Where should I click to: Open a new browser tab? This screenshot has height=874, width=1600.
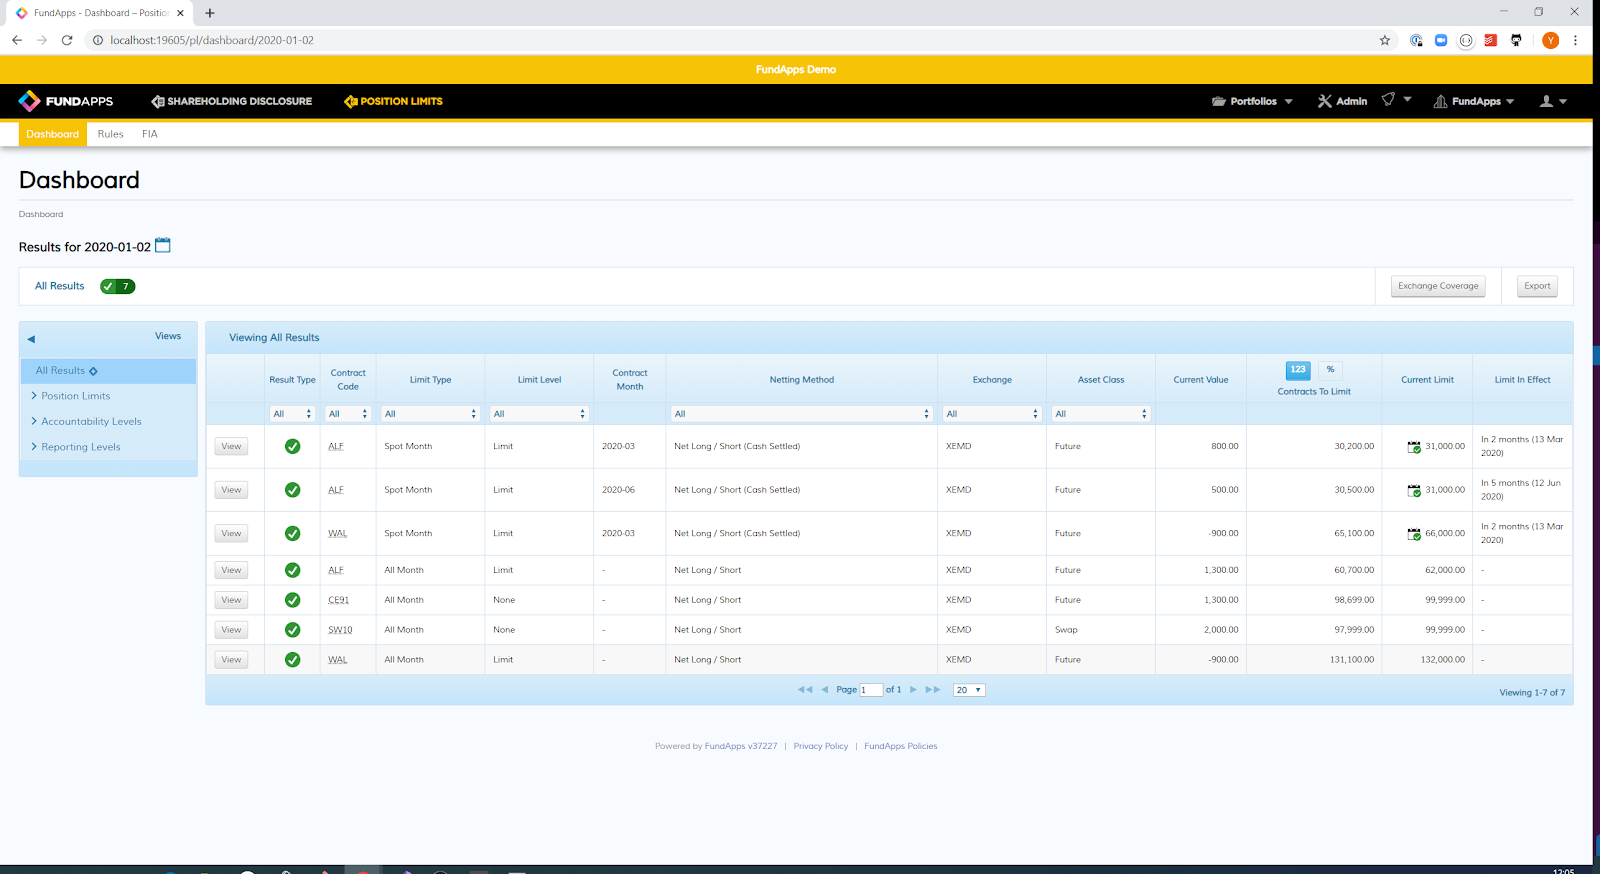tap(210, 13)
